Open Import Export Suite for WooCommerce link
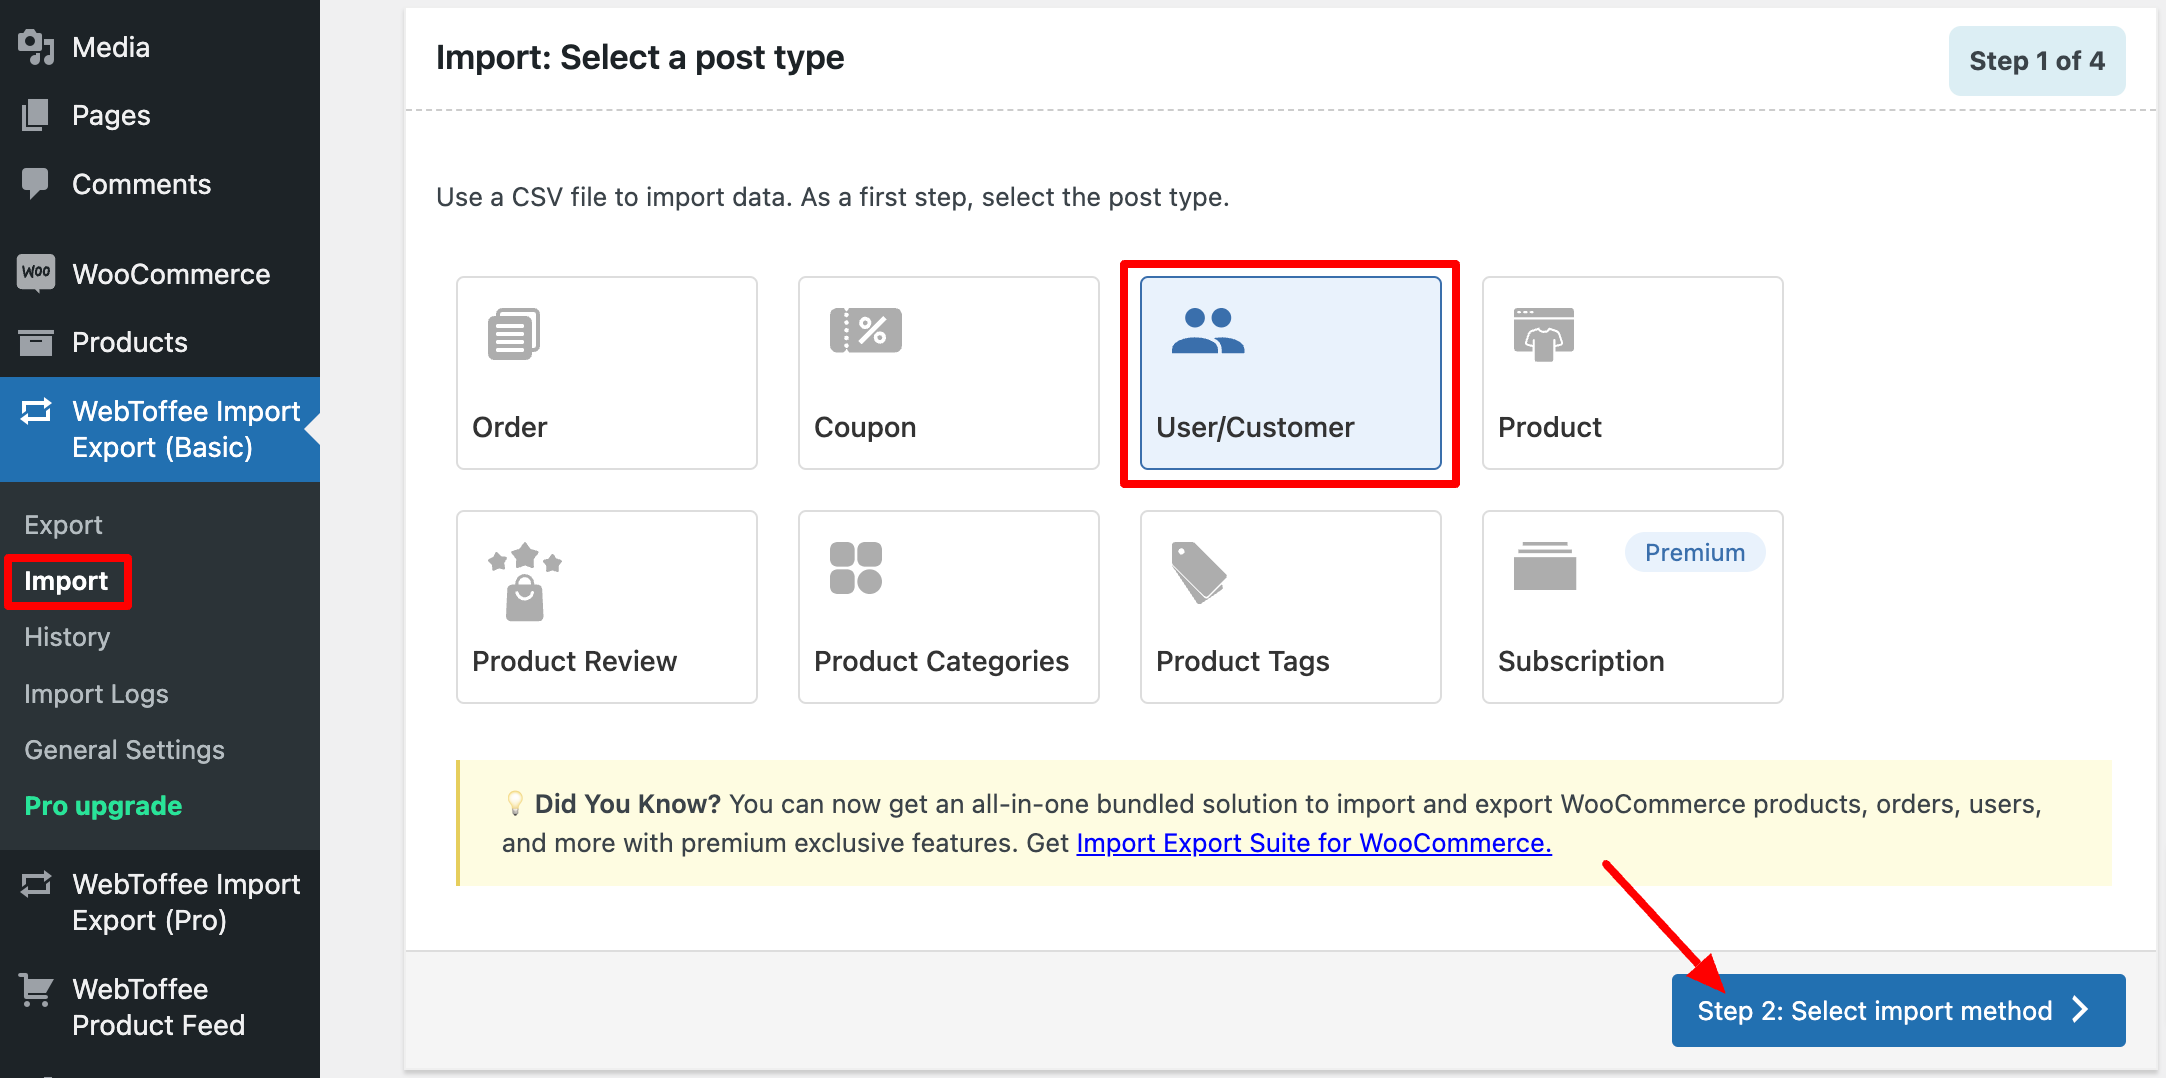The image size is (2166, 1078). click(1314, 843)
